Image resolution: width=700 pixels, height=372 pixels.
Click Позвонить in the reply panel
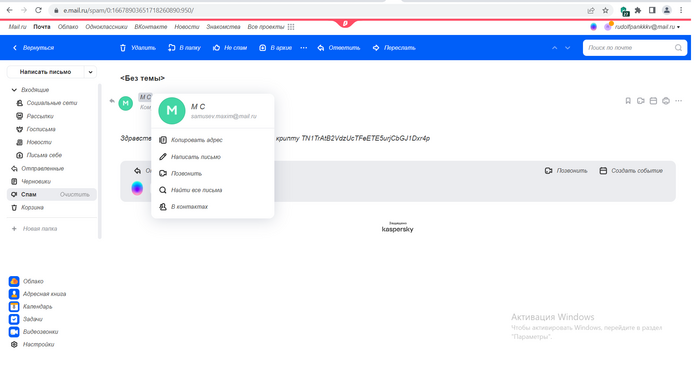(x=566, y=171)
